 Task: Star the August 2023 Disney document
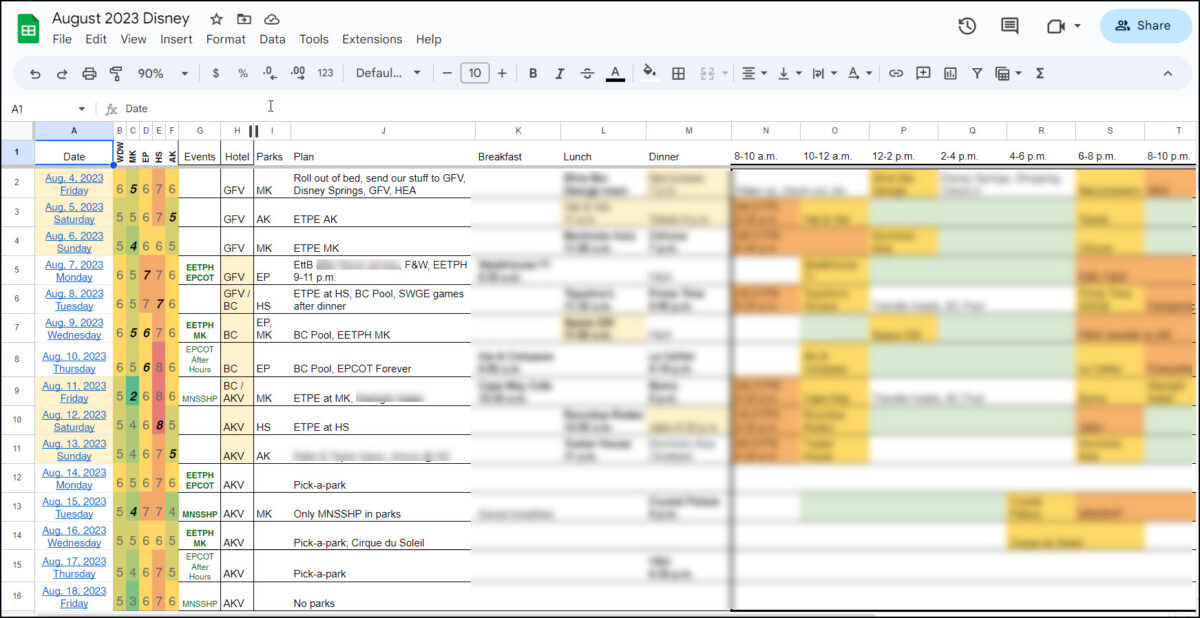216,19
